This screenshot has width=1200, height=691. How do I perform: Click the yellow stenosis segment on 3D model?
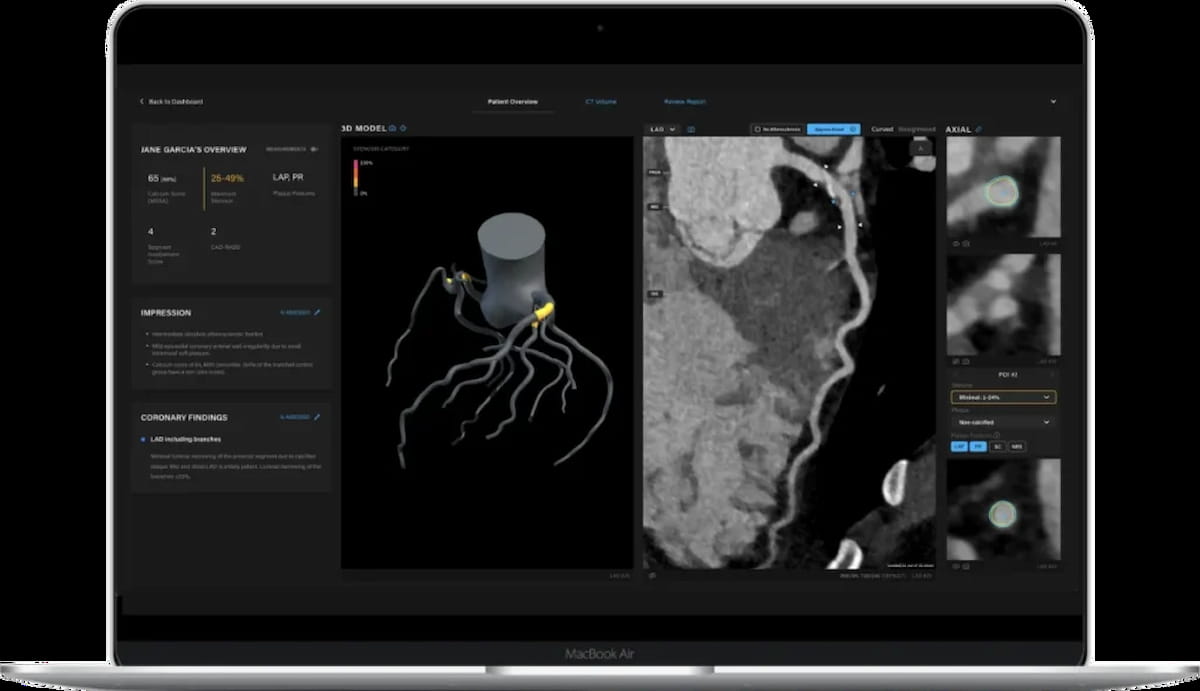coord(541,315)
